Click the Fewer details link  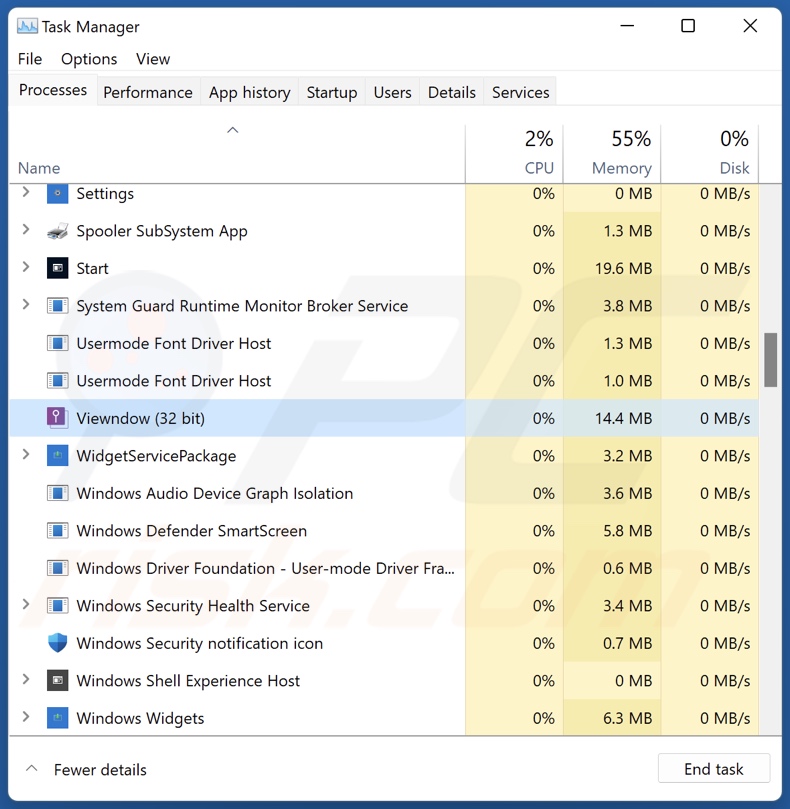[x=100, y=770]
